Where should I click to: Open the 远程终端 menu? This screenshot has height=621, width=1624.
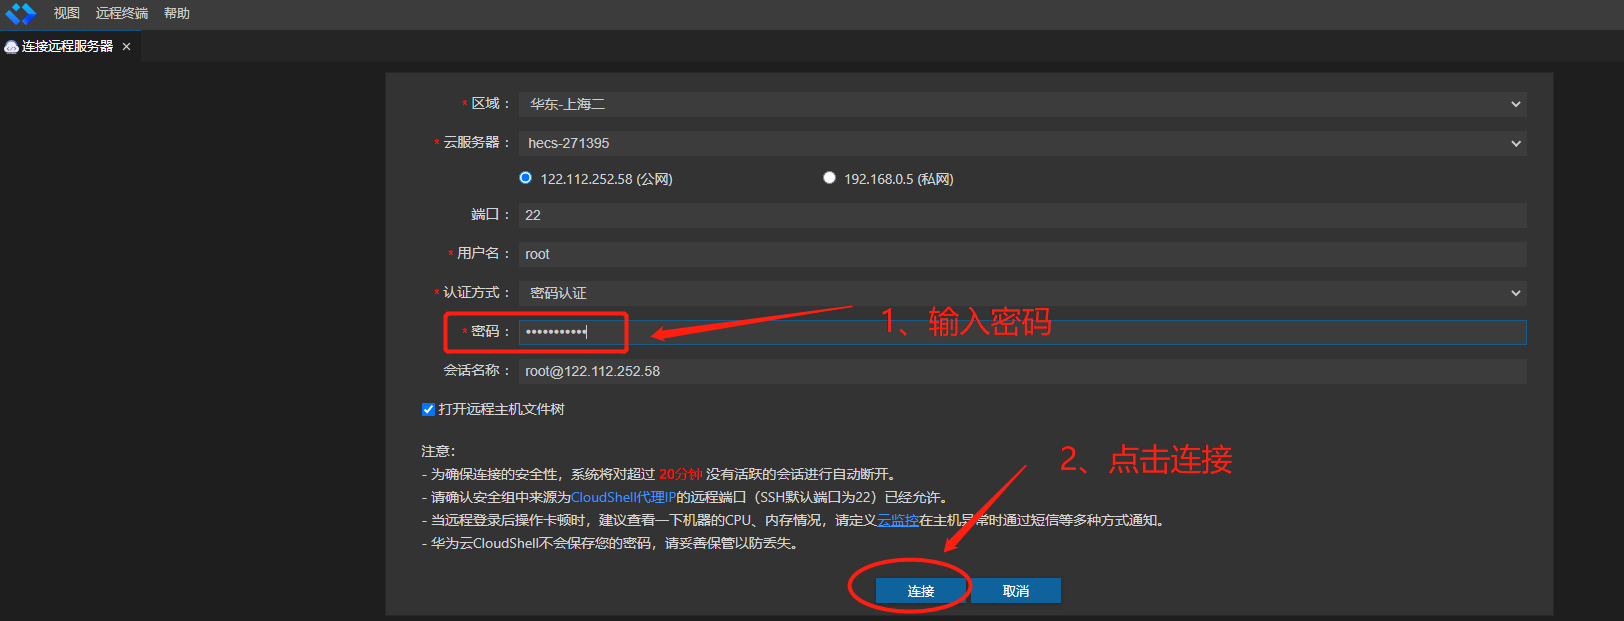[x=122, y=13]
